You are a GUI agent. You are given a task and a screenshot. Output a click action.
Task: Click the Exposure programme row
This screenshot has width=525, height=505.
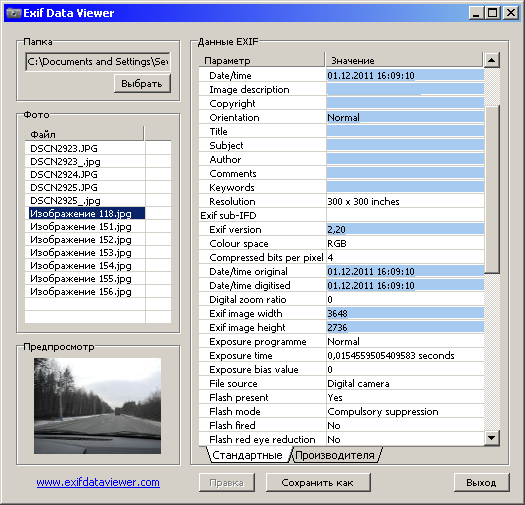(342, 342)
